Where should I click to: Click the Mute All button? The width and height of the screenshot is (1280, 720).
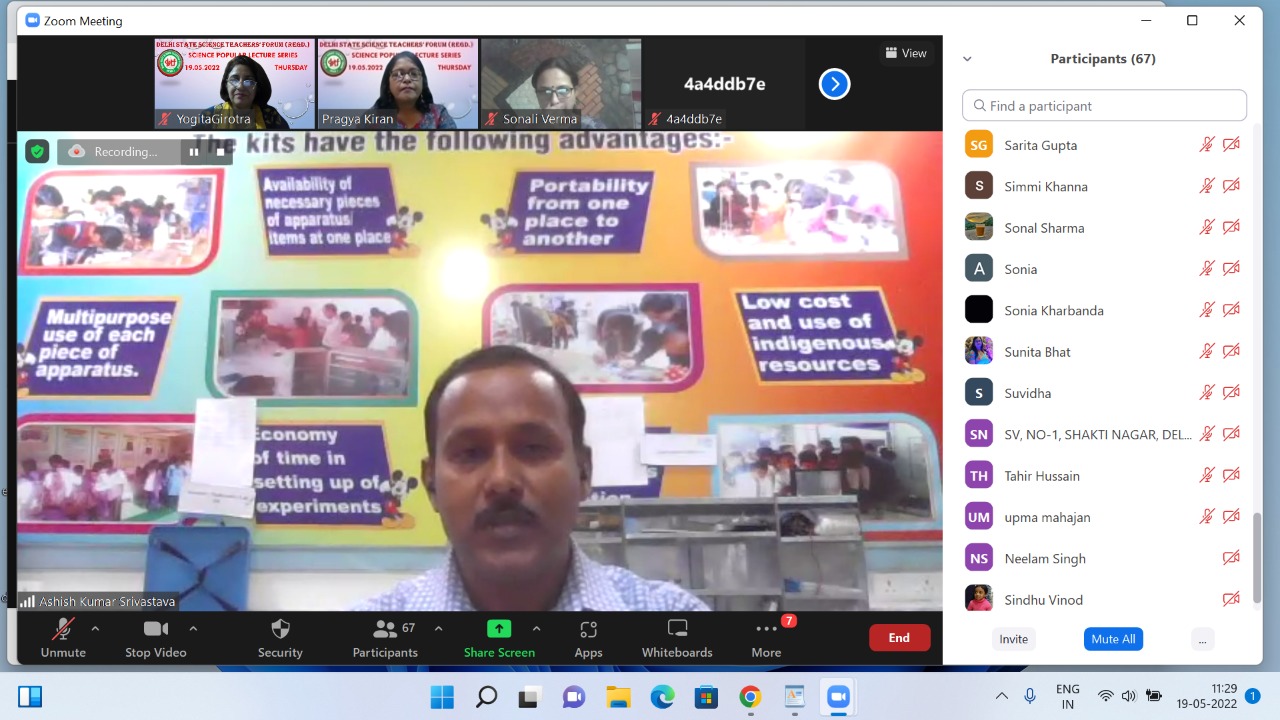point(1113,639)
